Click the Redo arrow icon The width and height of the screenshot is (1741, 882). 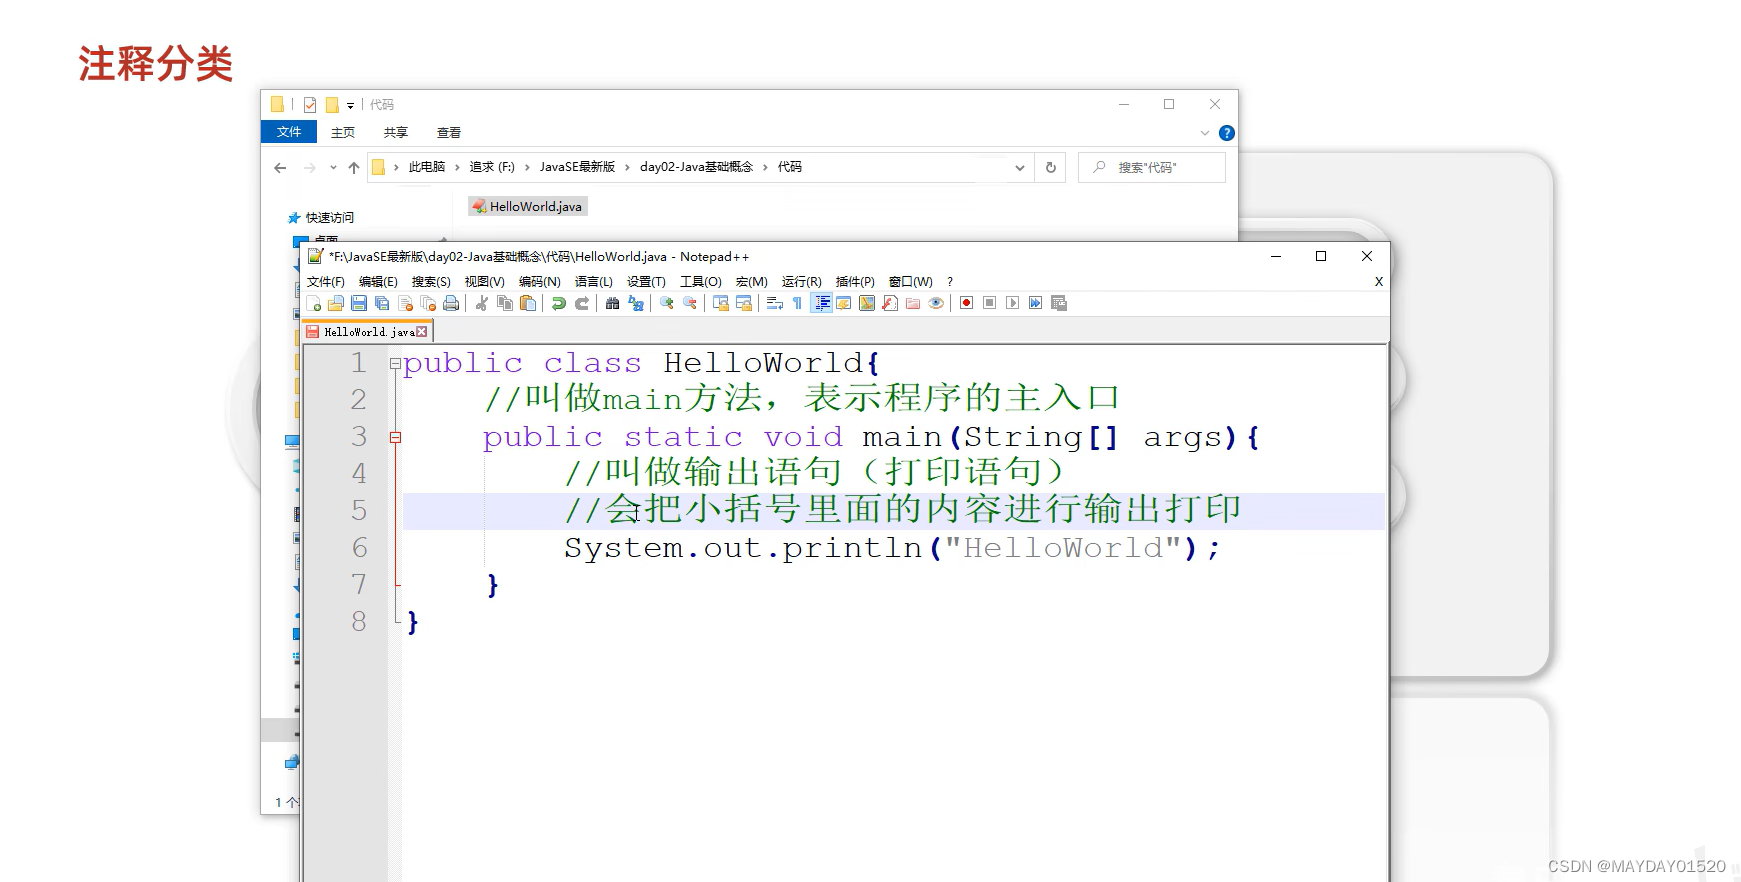click(581, 303)
